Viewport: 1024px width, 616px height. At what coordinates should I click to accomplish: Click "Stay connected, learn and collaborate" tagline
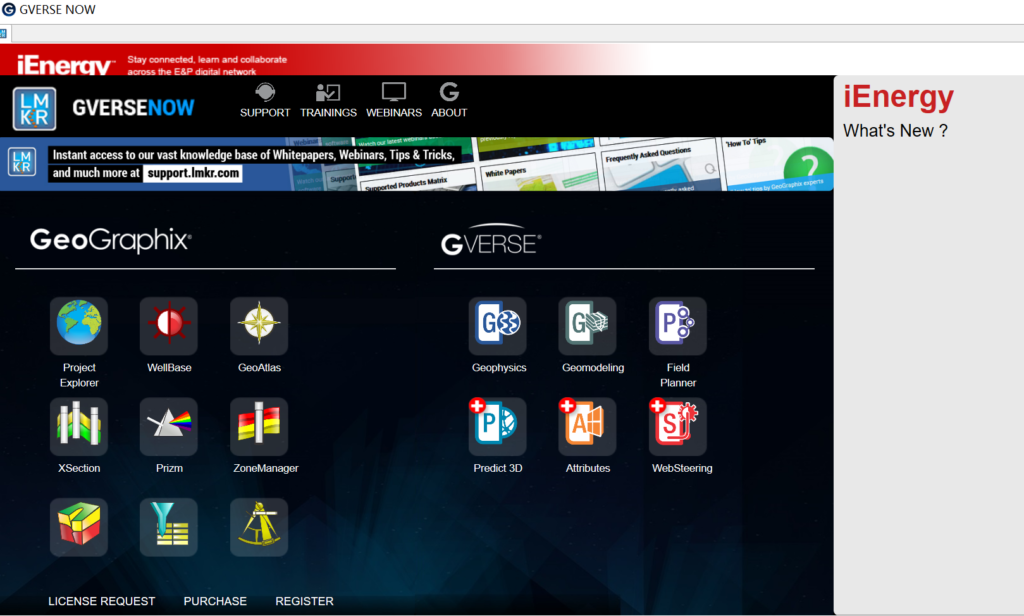coord(207,59)
